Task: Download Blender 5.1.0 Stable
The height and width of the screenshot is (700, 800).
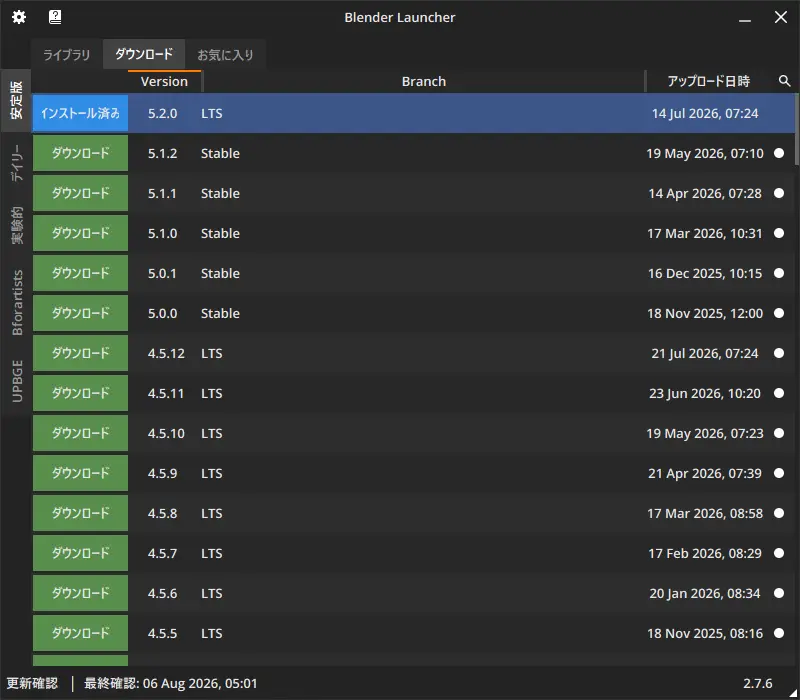Action: pos(81,233)
